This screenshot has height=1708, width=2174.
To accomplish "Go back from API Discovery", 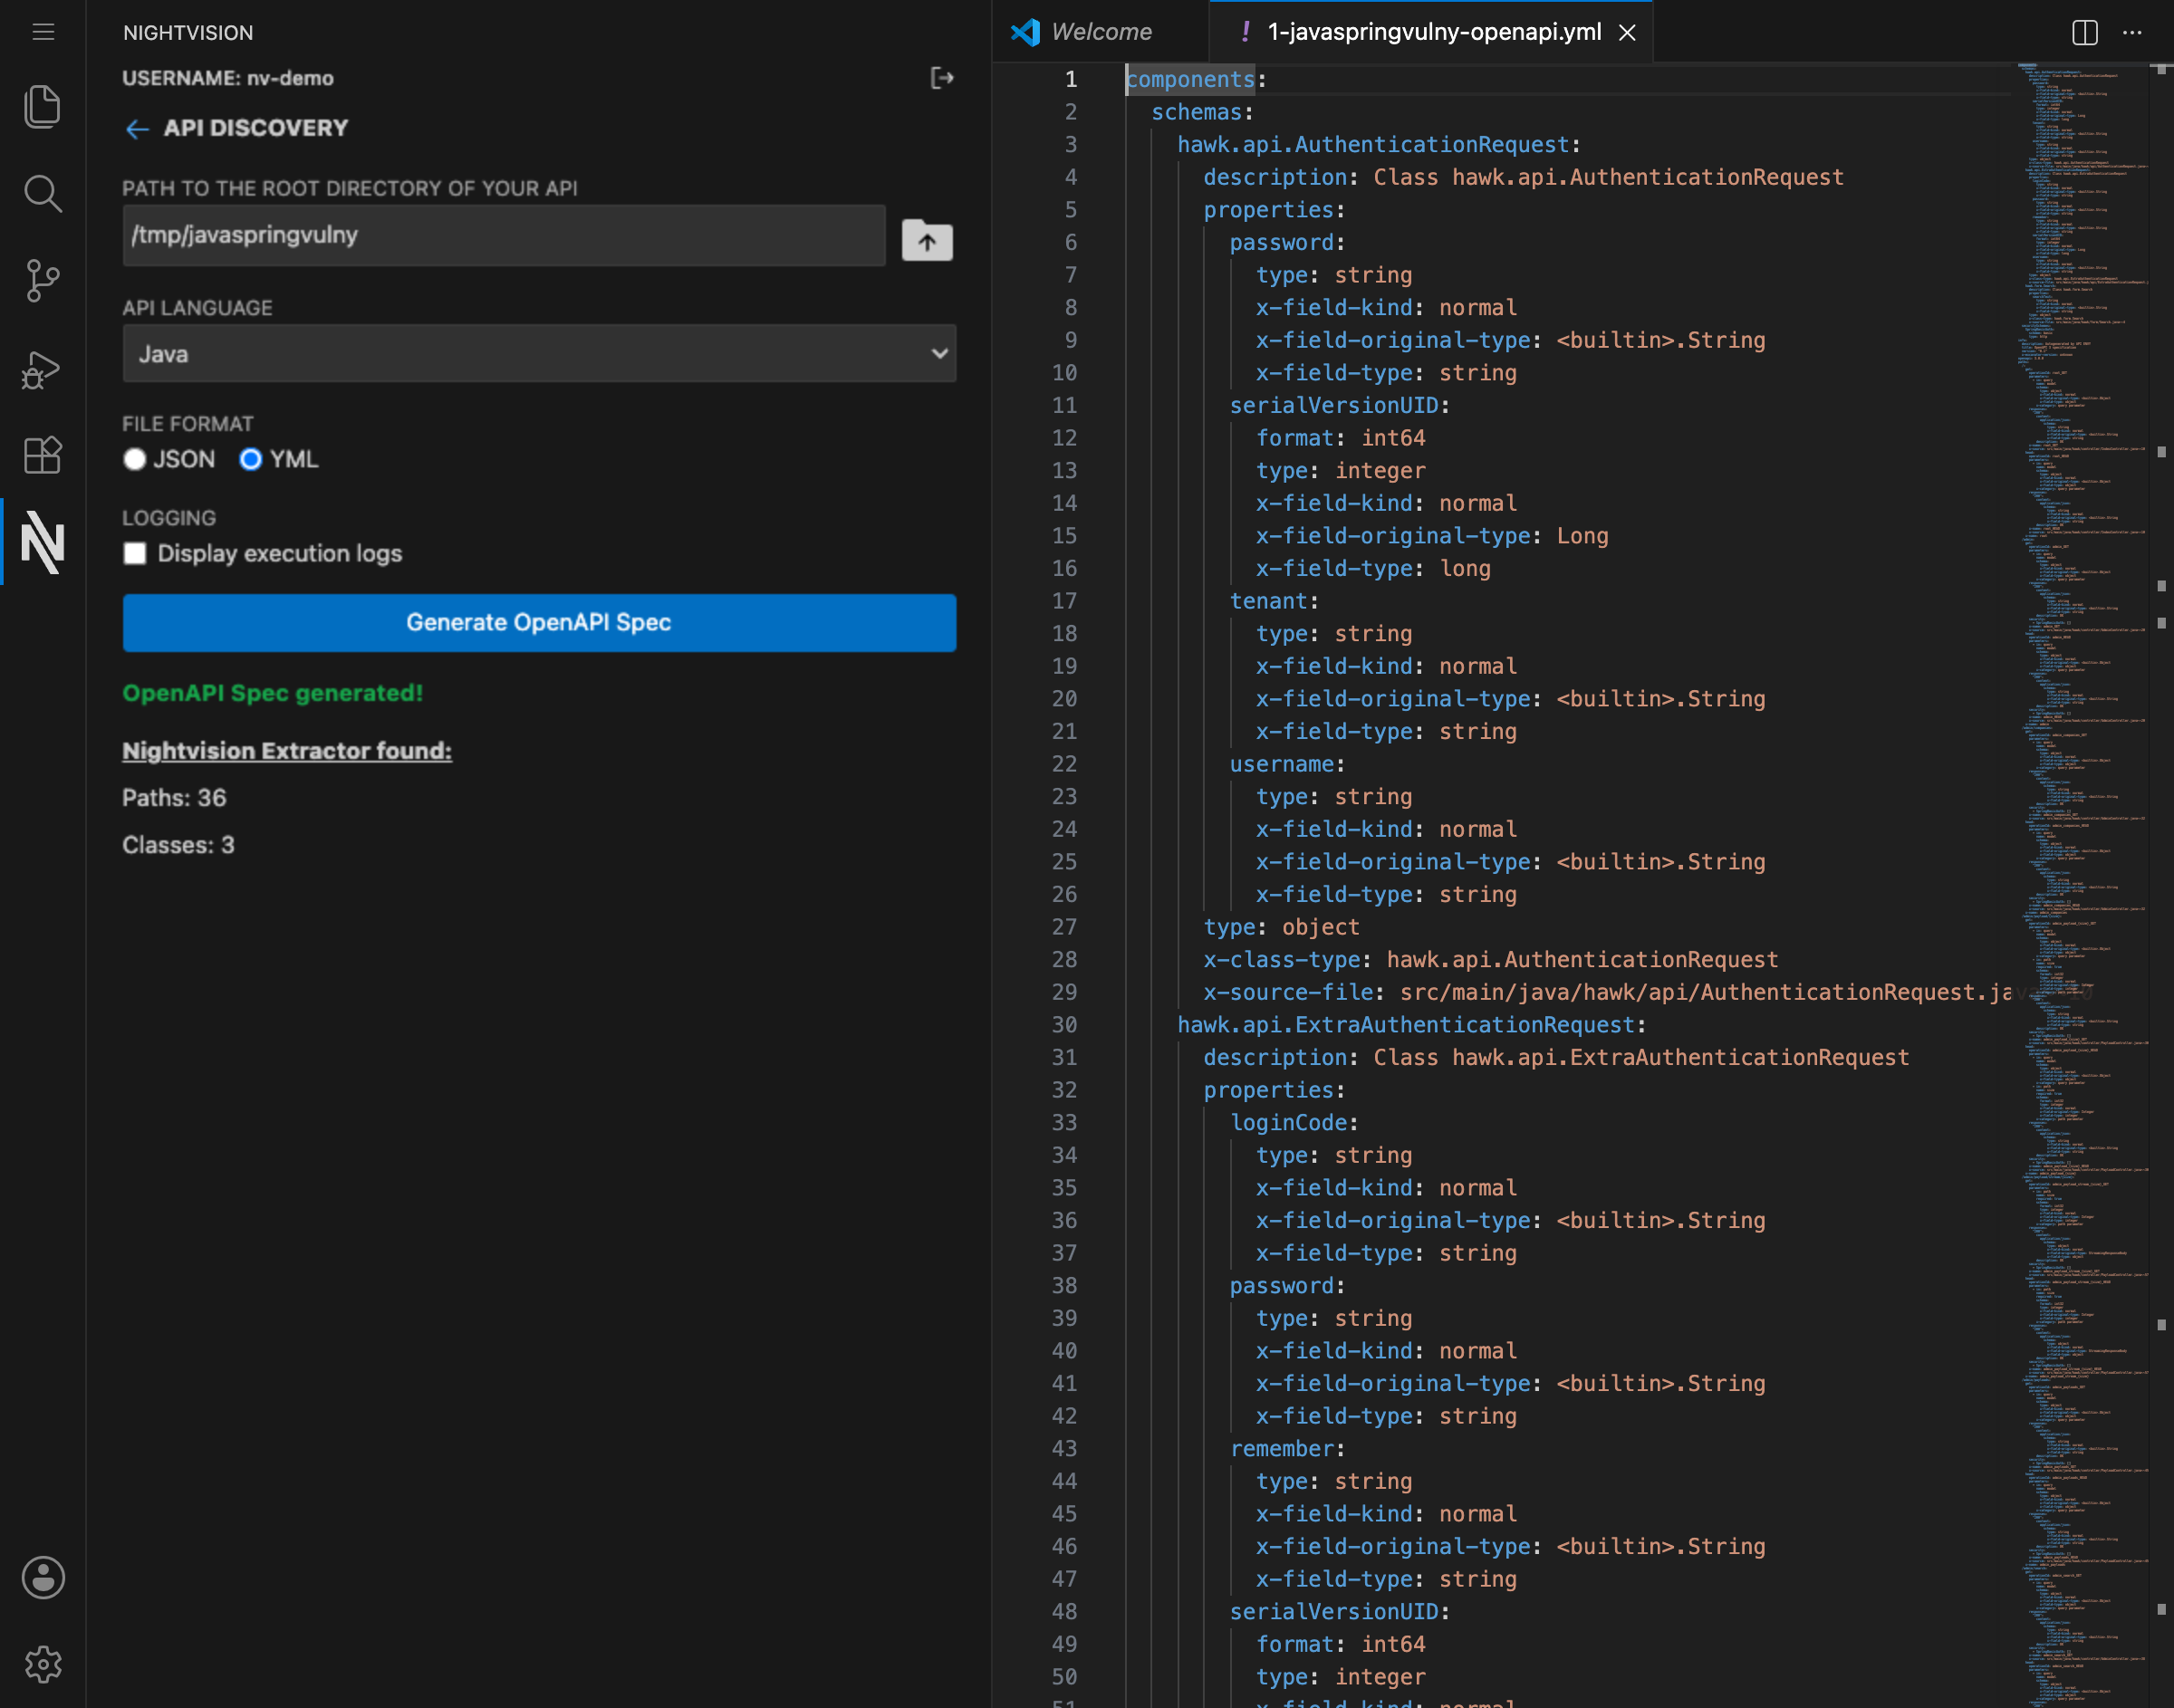I will (137, 129).
